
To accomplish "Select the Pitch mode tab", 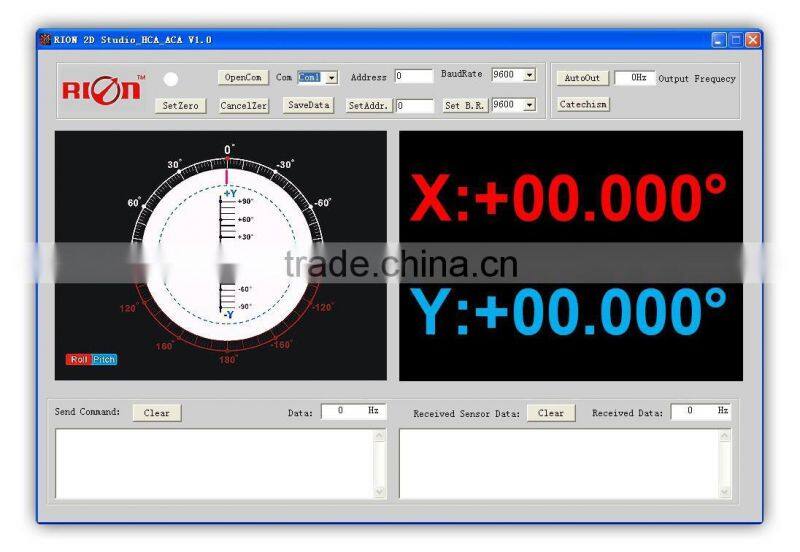I will coord(104,359).
